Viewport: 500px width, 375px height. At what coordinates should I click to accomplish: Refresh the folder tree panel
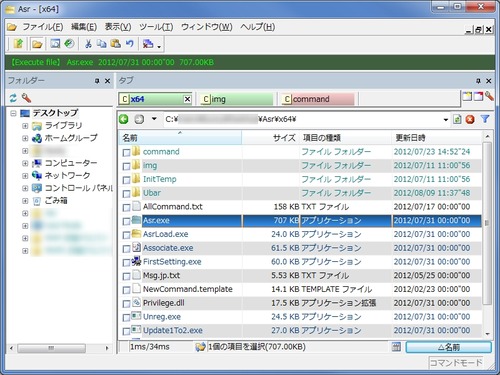[13, 98]
